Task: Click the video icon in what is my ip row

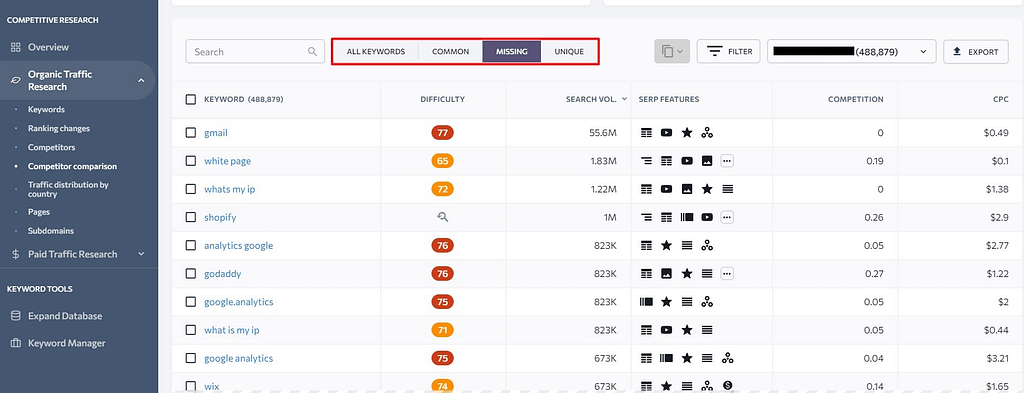Action: pos(666,330)
